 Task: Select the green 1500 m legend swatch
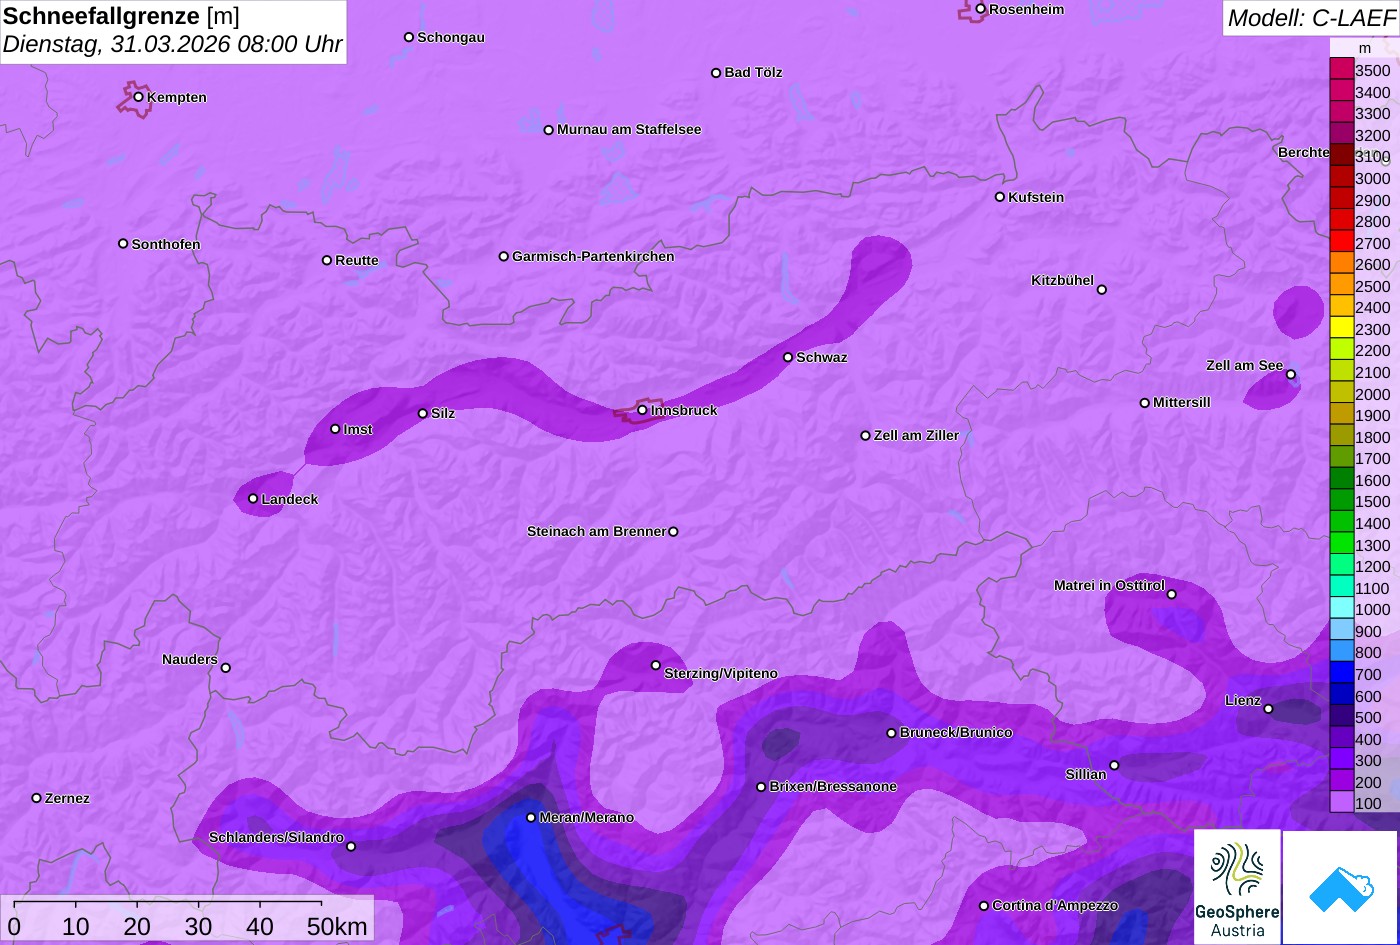1341,502
